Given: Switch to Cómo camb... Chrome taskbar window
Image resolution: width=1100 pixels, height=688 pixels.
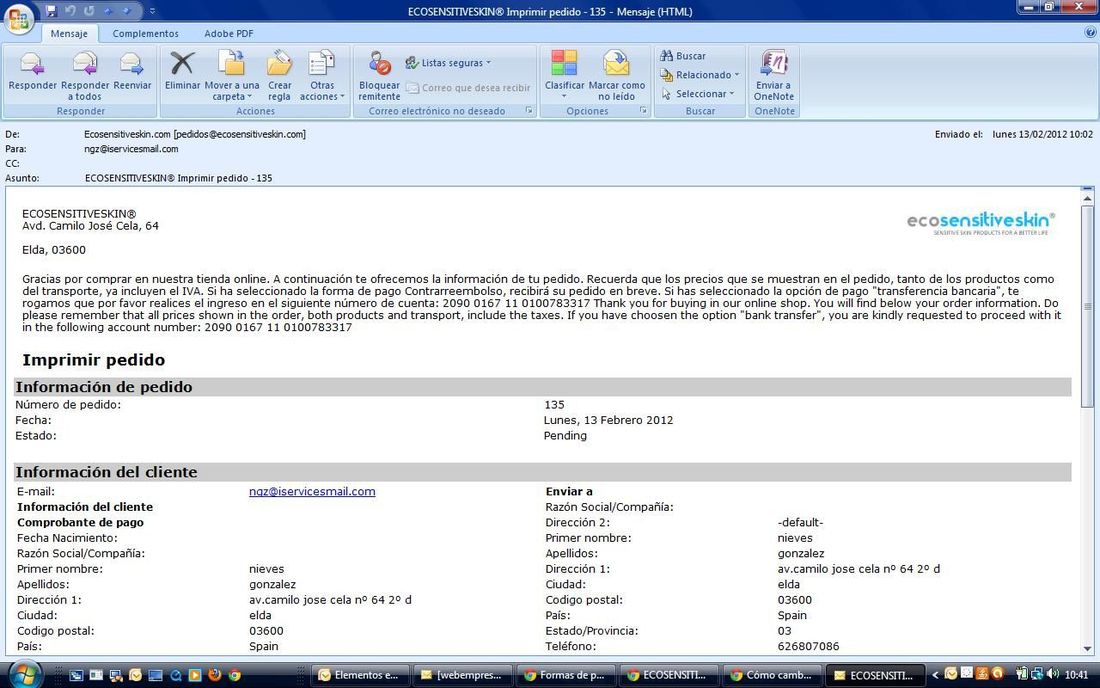Looking at the screenshot, I should point(770,675).
